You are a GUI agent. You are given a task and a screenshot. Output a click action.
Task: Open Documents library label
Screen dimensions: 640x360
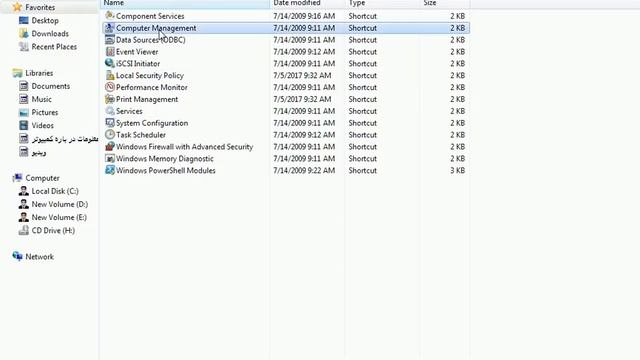51,86
